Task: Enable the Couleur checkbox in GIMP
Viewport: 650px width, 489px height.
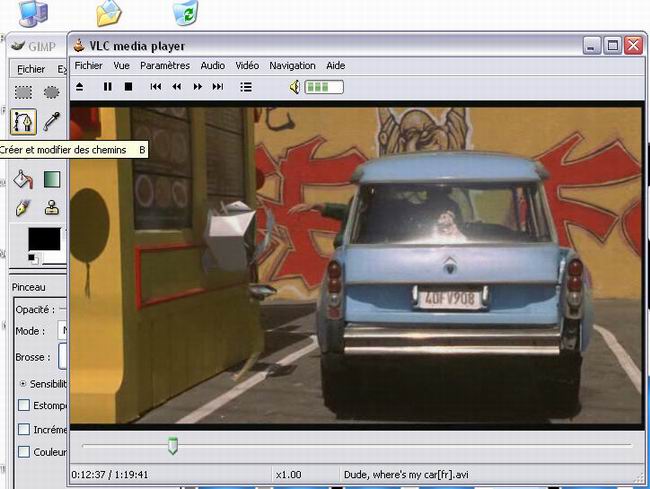Action: (x=24, y=452)
